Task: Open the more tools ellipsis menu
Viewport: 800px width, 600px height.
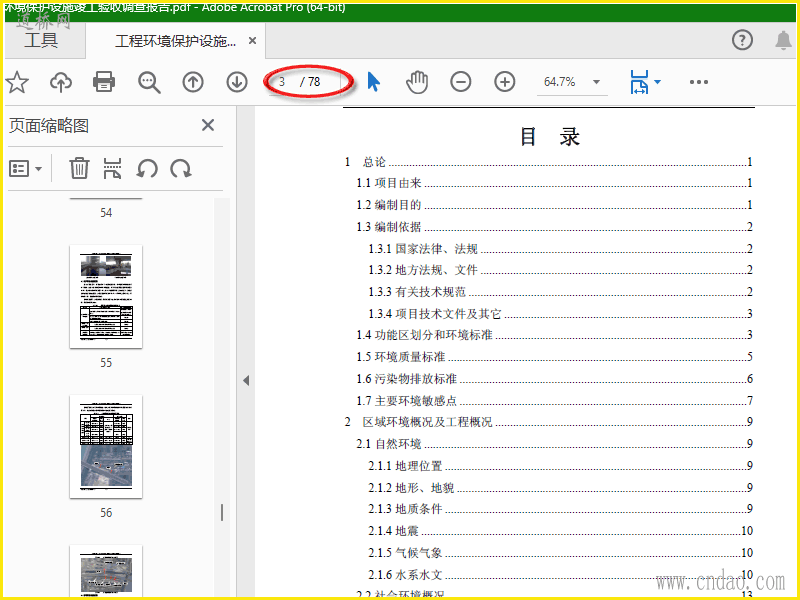Action: 698,82
